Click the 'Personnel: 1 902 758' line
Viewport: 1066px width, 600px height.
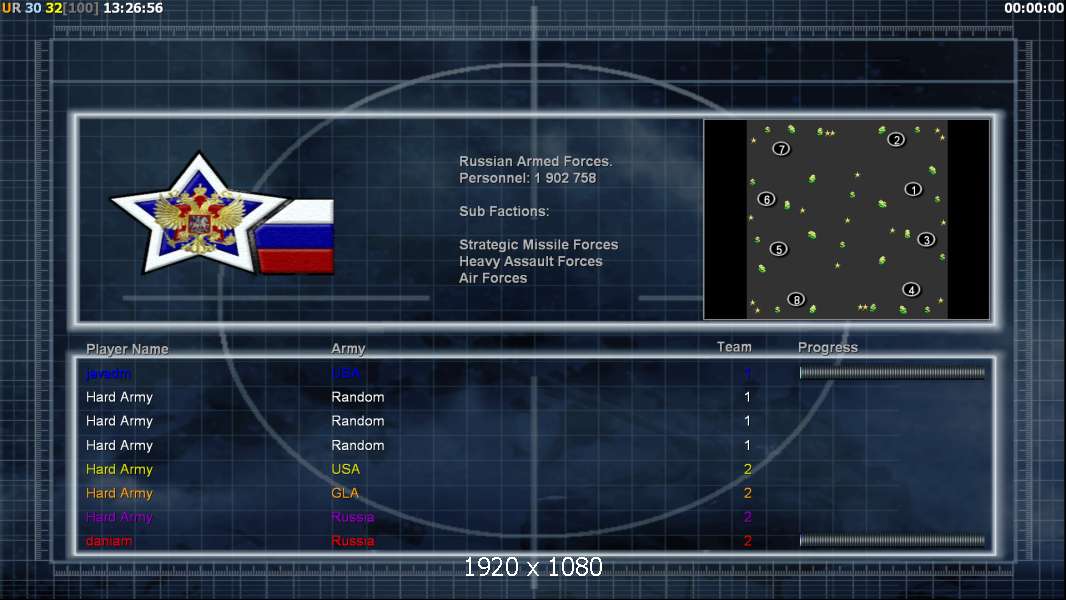tap(528, 178)
